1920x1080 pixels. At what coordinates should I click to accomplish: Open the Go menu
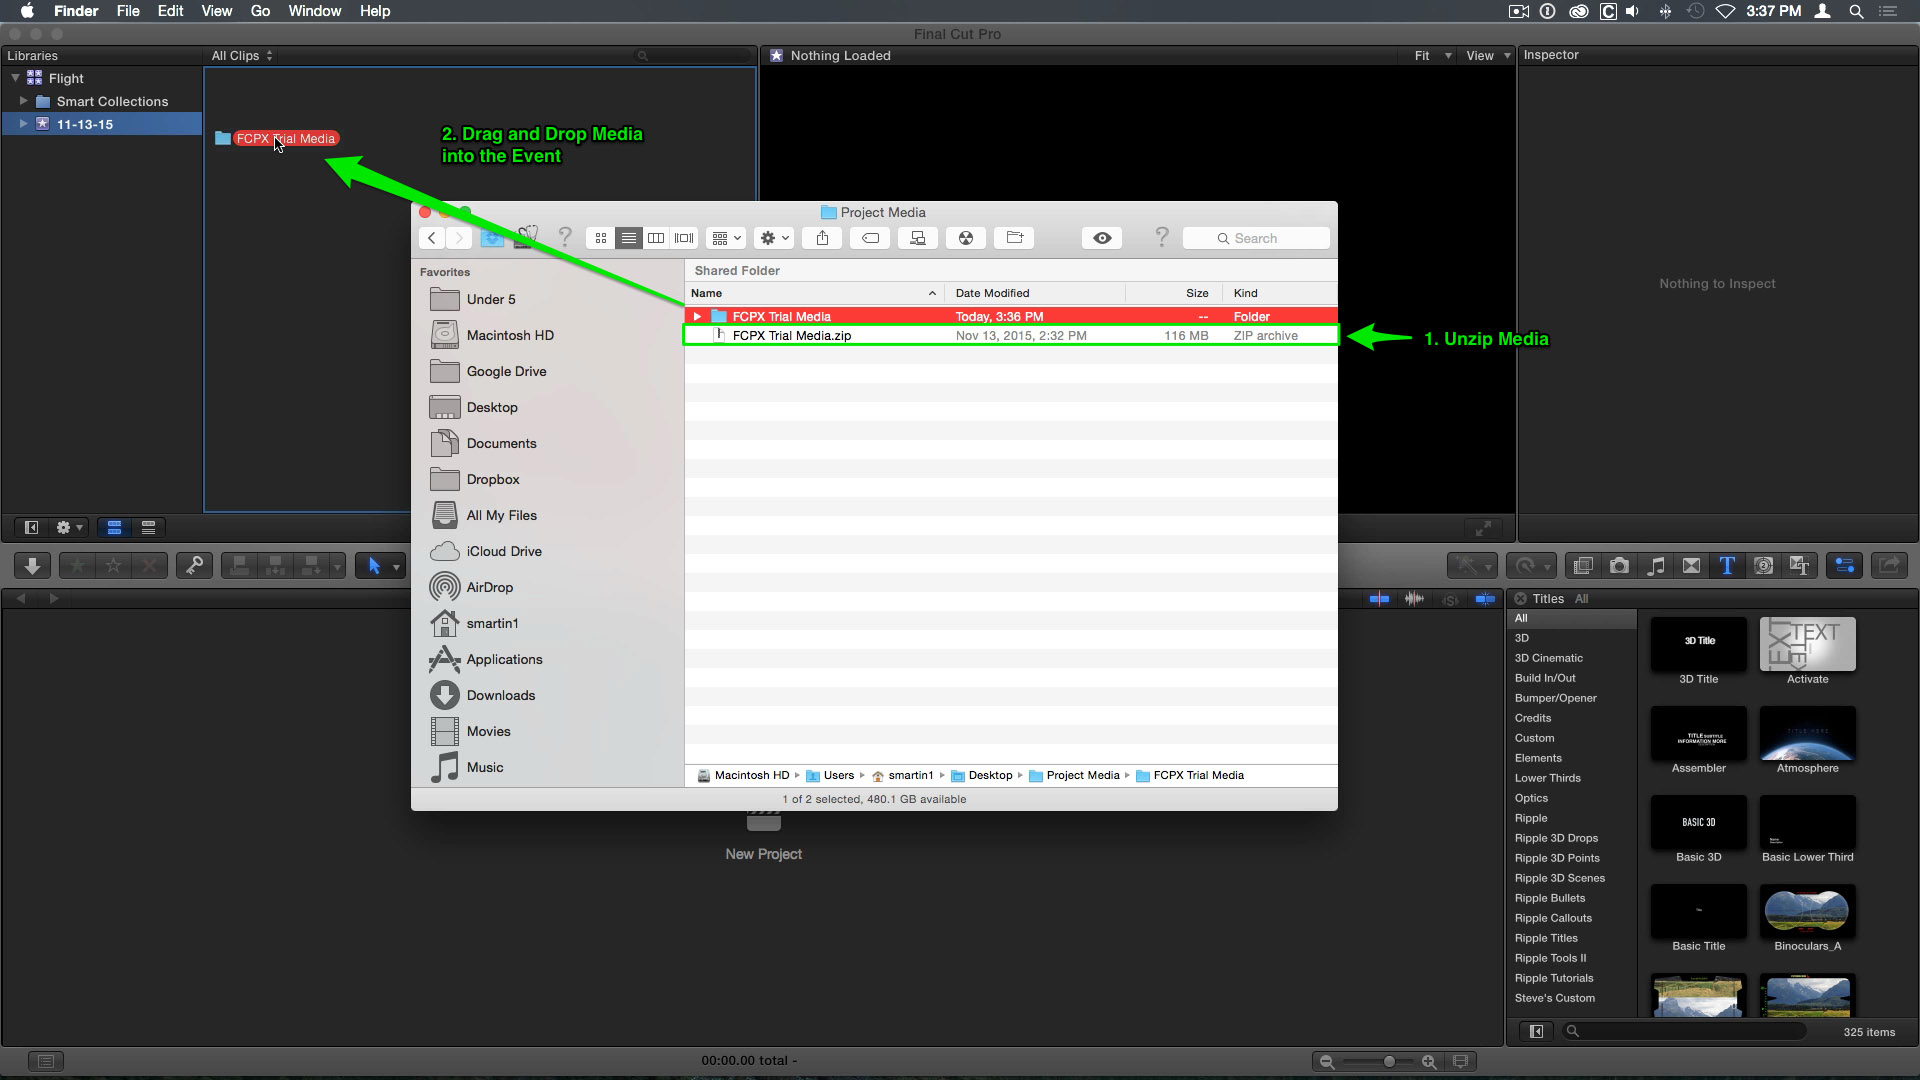(x=260, y=11)
